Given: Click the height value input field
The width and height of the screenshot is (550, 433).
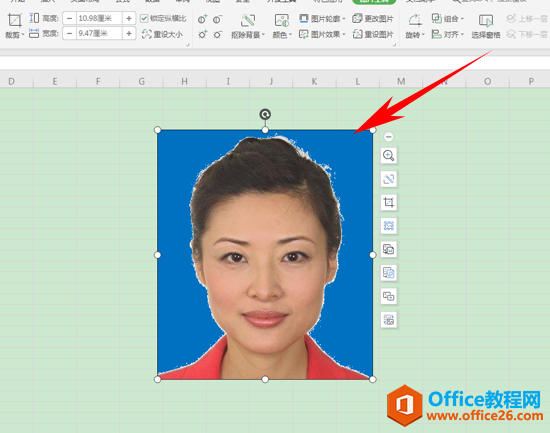Looking at the screenshot, I should click(x=99, y=18).
